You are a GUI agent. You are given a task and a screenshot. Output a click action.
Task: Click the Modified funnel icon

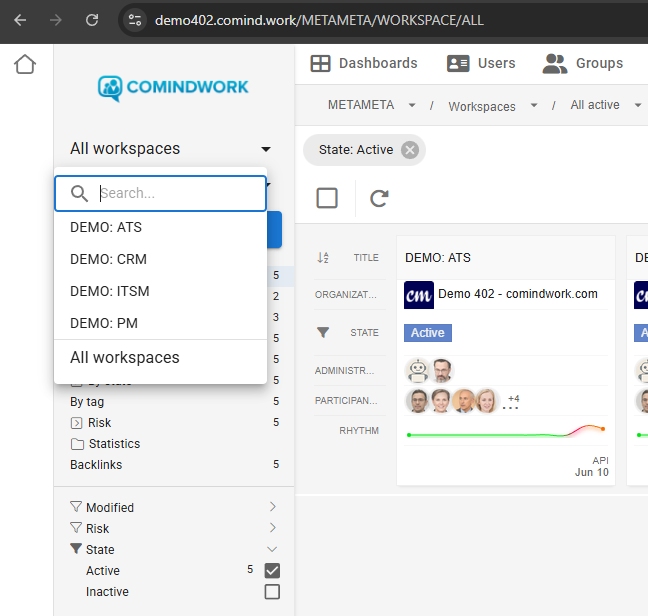[76, 507]
